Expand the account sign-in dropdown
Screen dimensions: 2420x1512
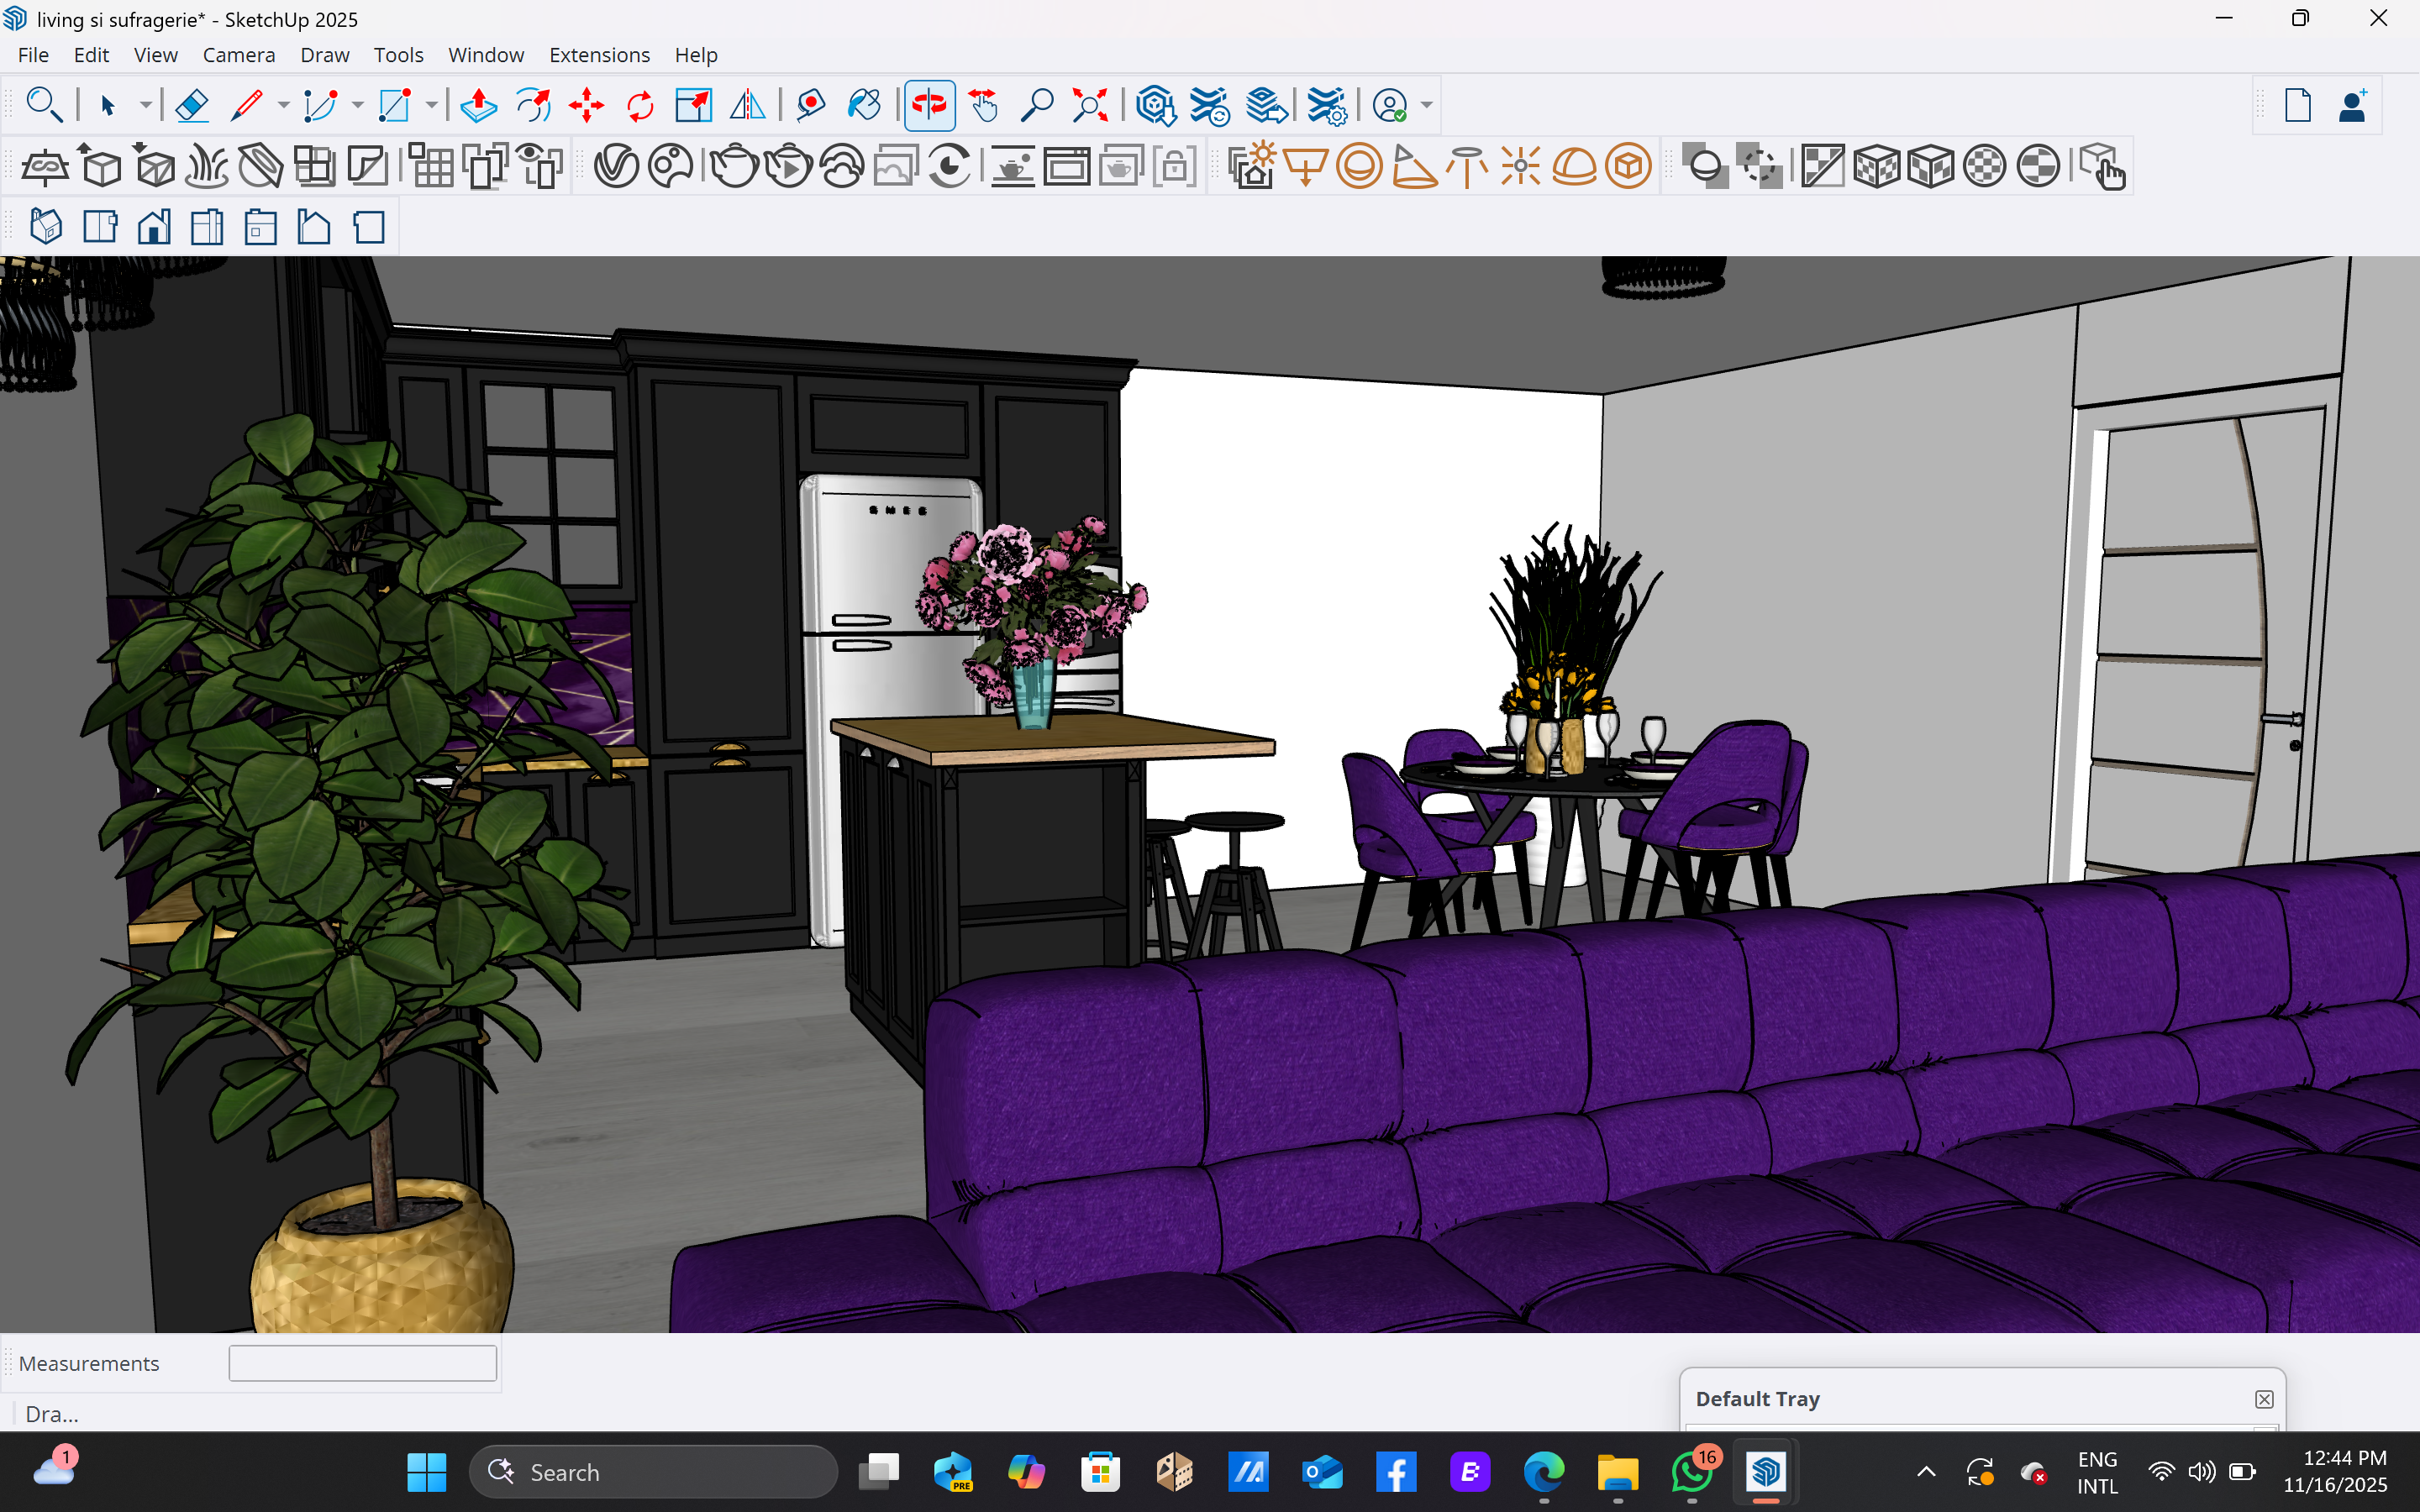click(1427, 105)
